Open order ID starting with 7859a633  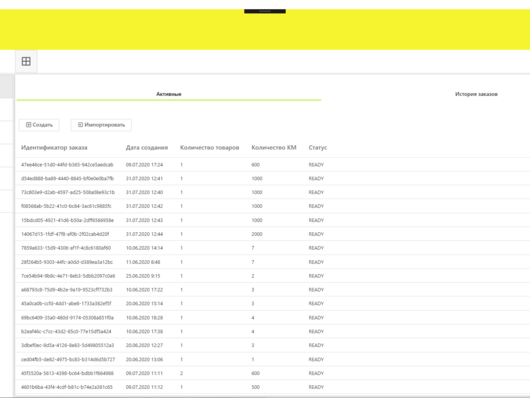click(x=66, y=248)
